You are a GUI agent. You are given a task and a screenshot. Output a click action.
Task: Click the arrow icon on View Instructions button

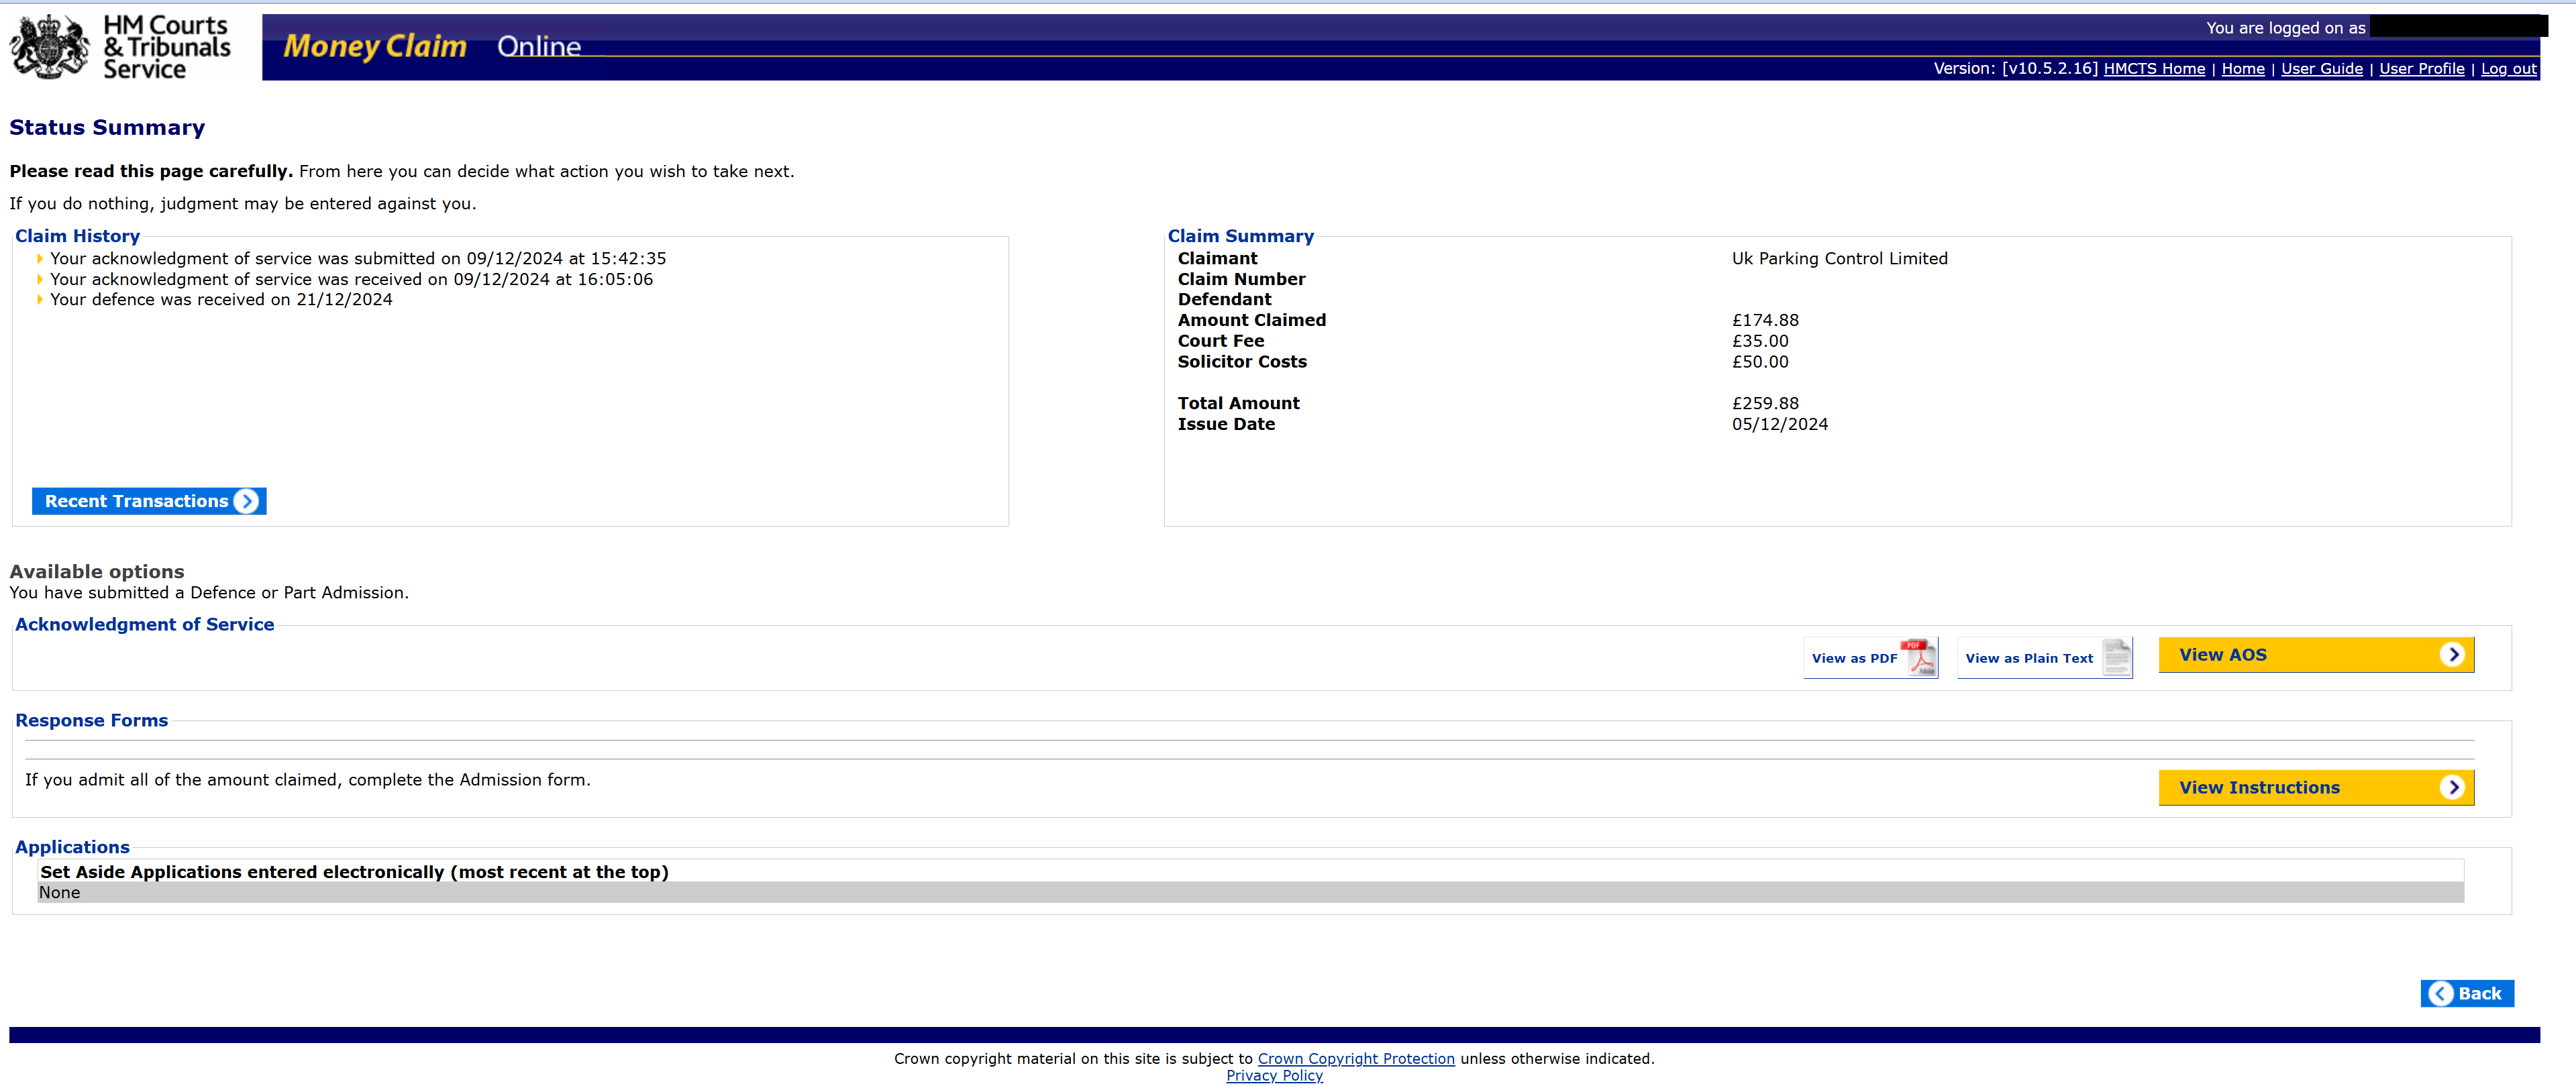pyautogui.click(x=2451, y=787)
